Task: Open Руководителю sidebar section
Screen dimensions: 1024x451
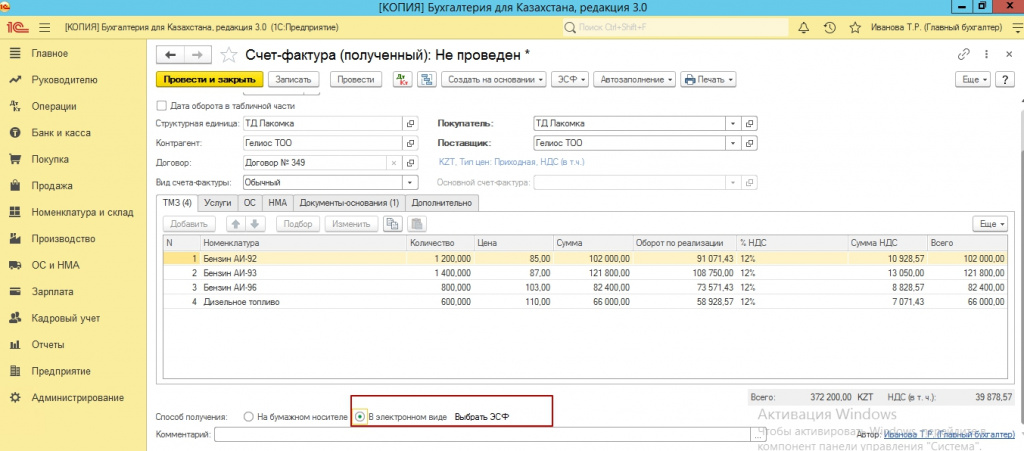Action: 64,80
